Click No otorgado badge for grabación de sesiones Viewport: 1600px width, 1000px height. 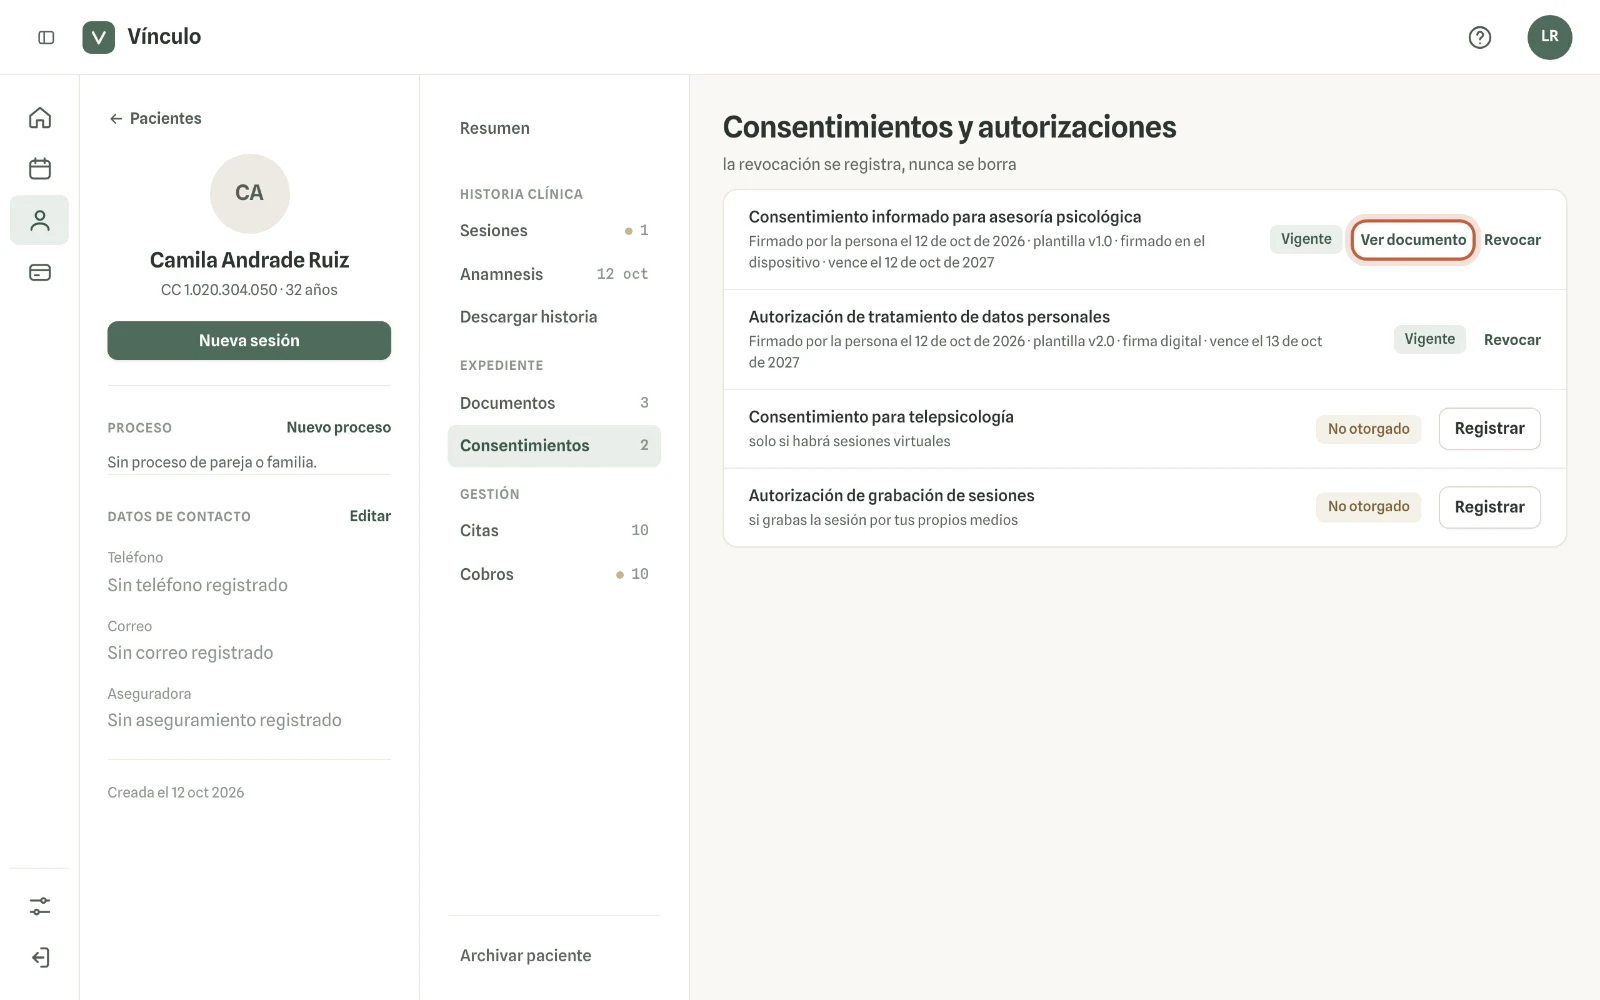1368,507
